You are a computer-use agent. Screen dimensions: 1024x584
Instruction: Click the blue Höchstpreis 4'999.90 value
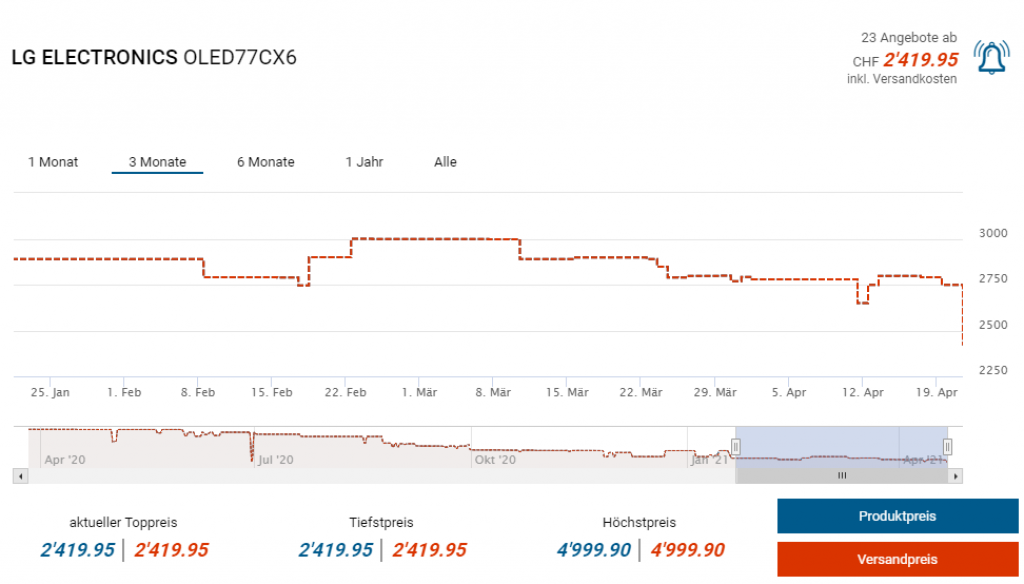[594, 550]
